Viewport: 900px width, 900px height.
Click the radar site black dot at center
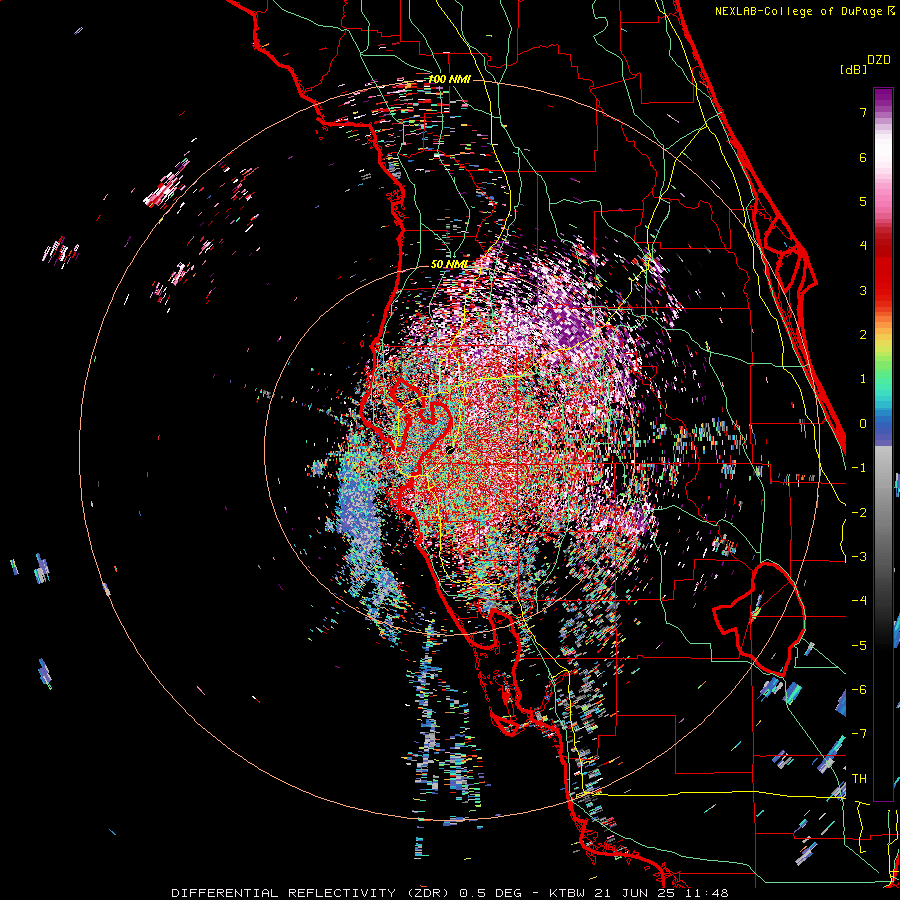point(450,450)
